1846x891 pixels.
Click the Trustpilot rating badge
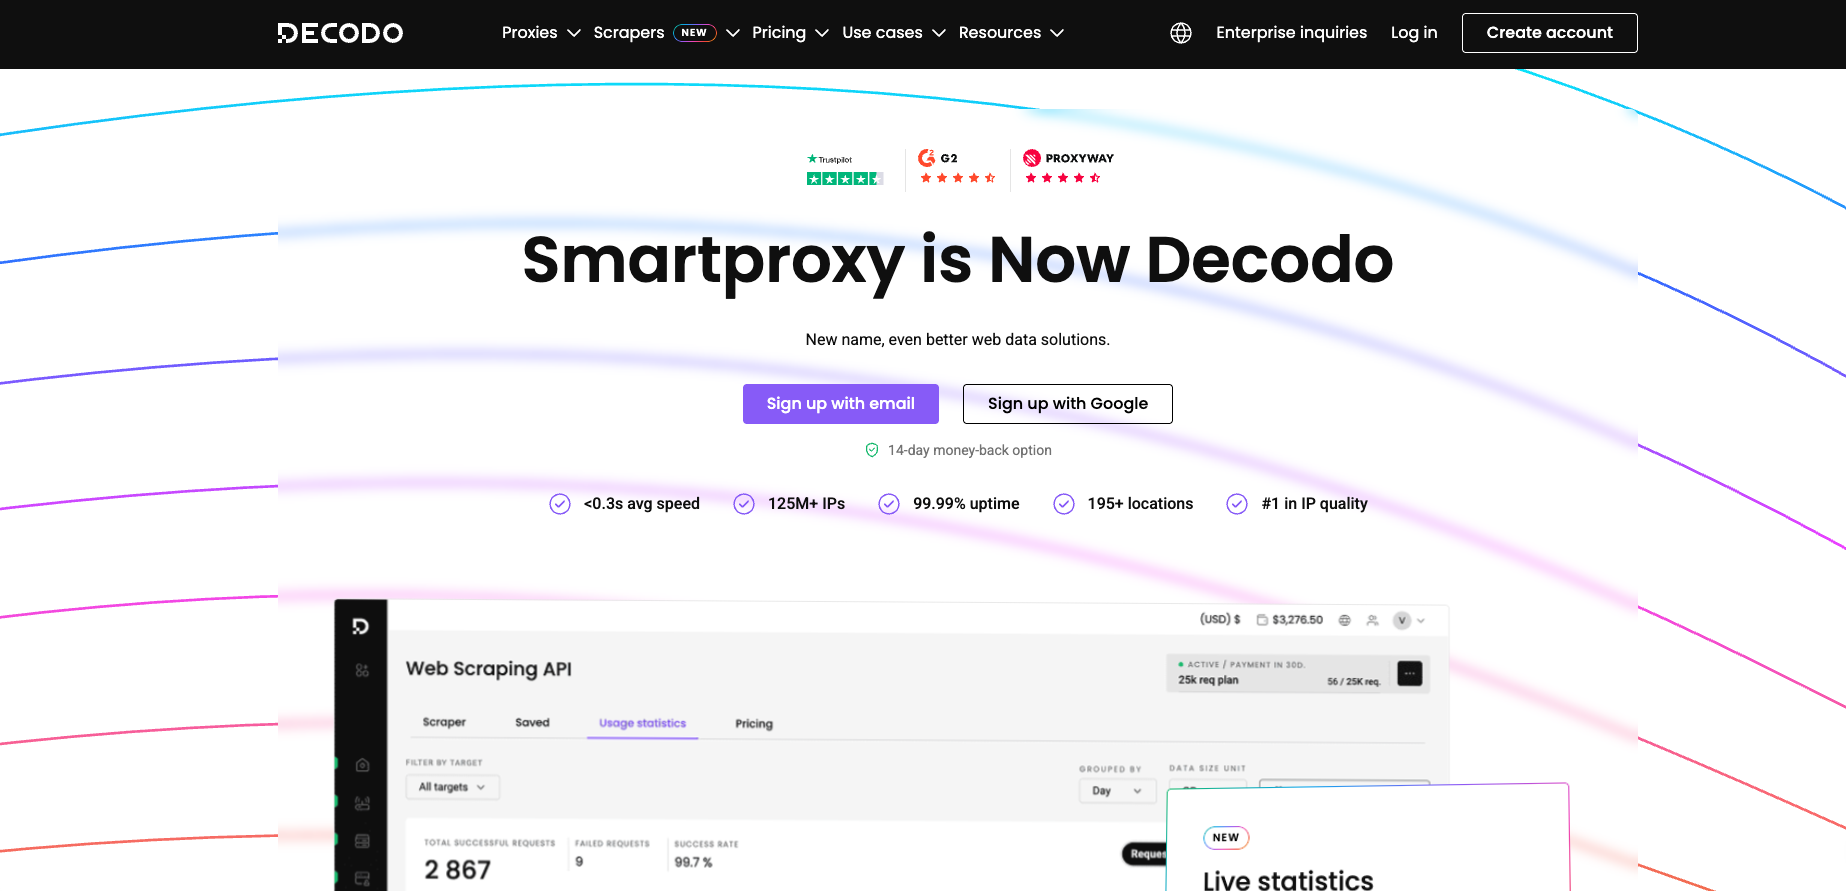click(x=845, y=170)
